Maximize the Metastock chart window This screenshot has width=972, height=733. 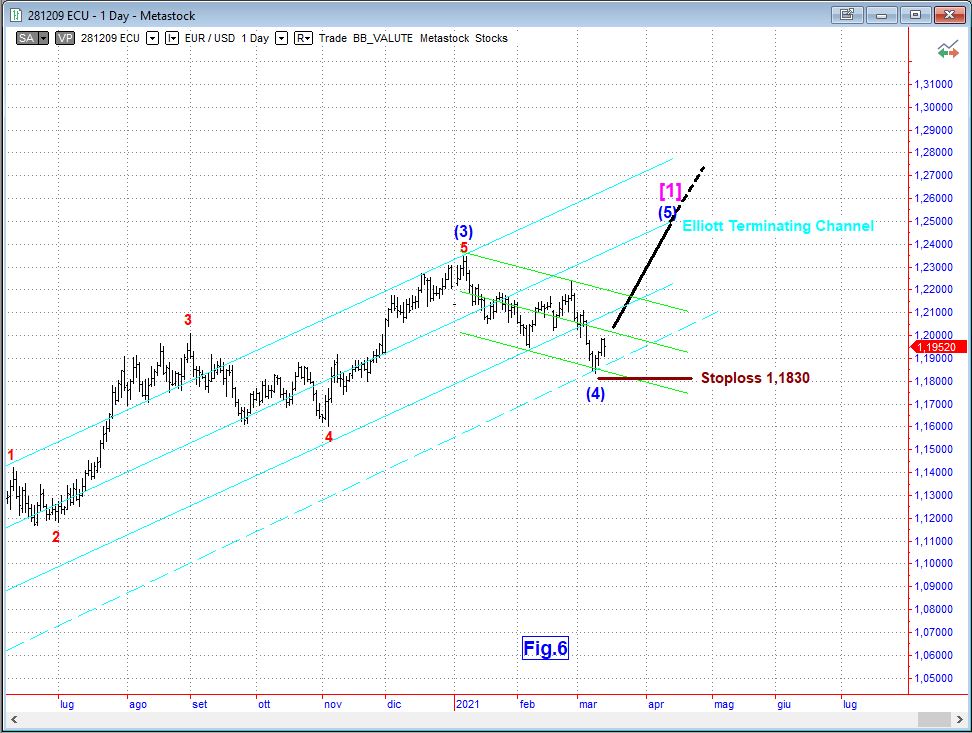pyautogui.click(x=914, y=14)
